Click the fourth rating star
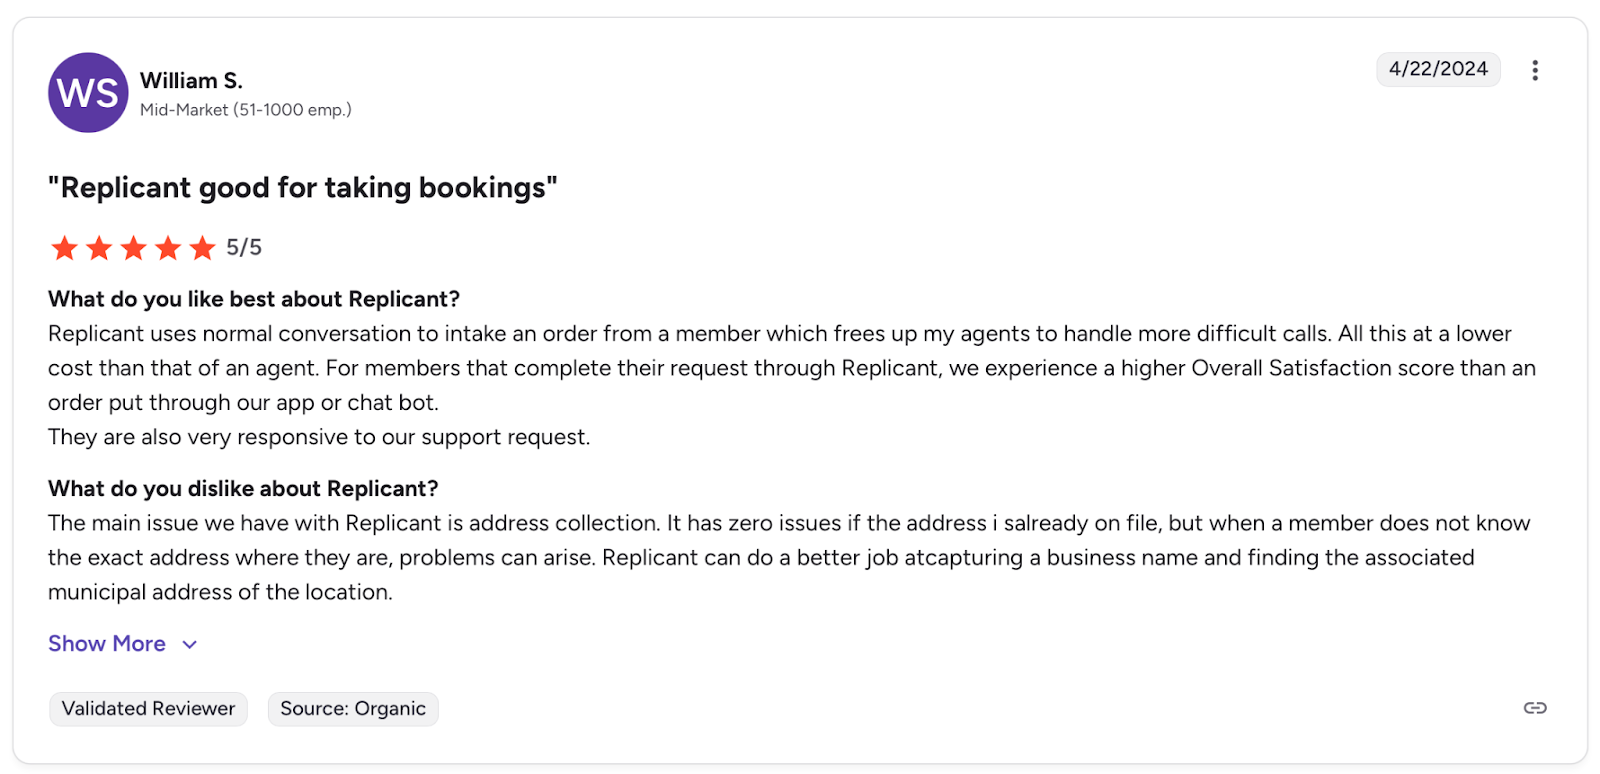1600x774 pixels. (168, 248)
